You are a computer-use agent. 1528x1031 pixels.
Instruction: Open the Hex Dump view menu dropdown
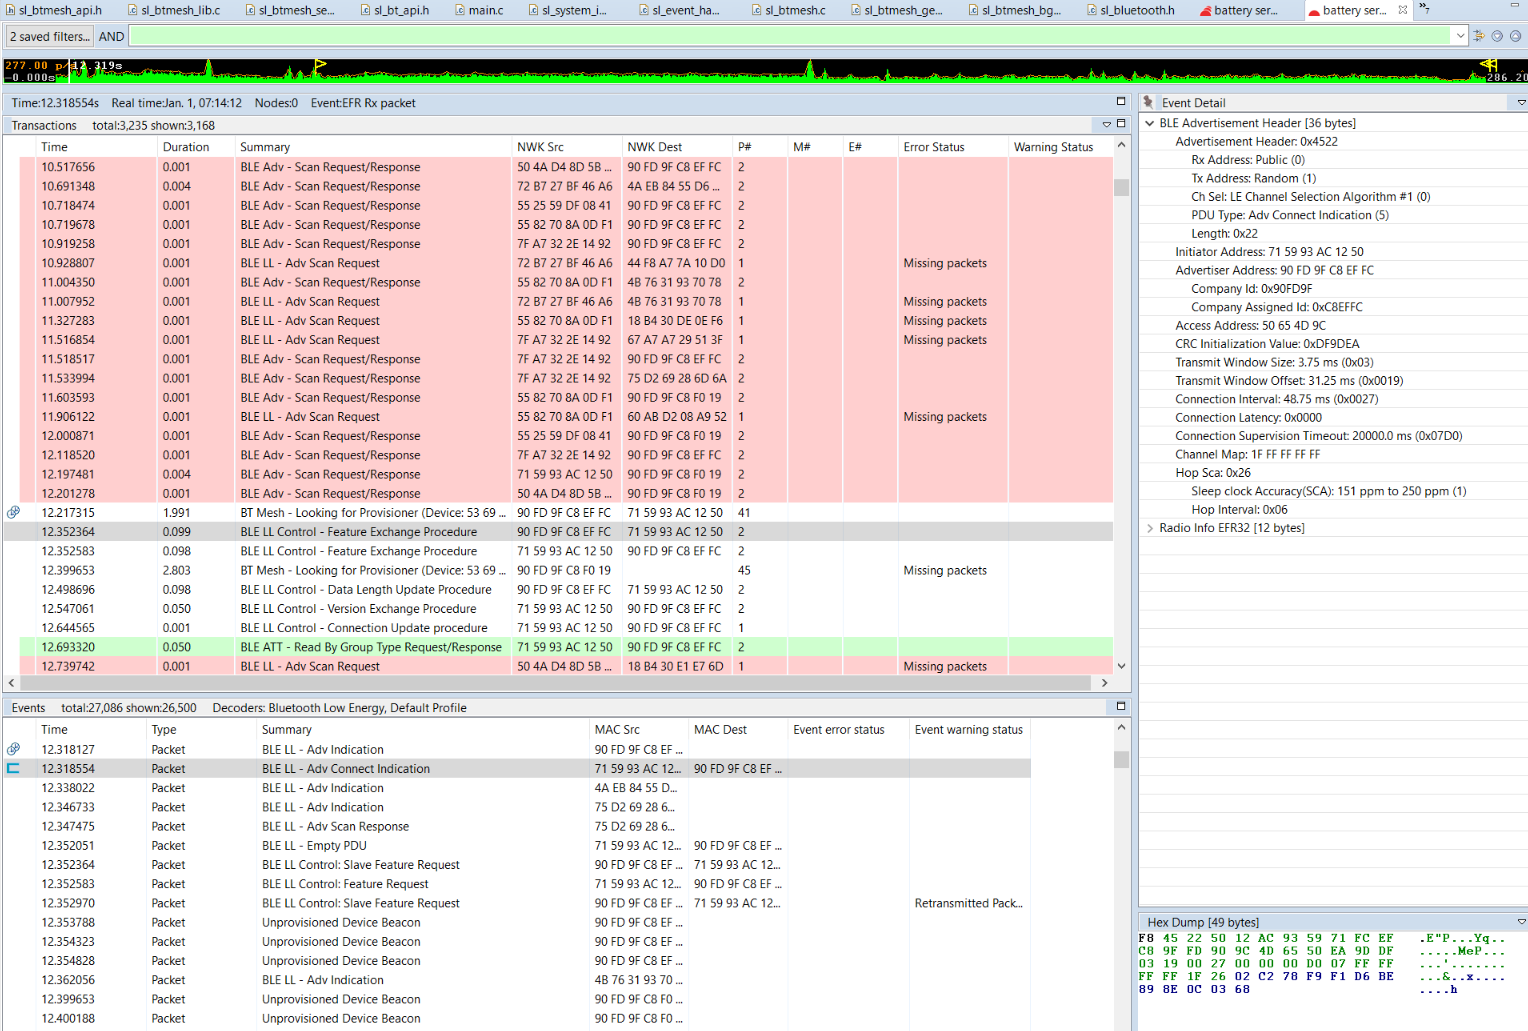(1521, 922)
